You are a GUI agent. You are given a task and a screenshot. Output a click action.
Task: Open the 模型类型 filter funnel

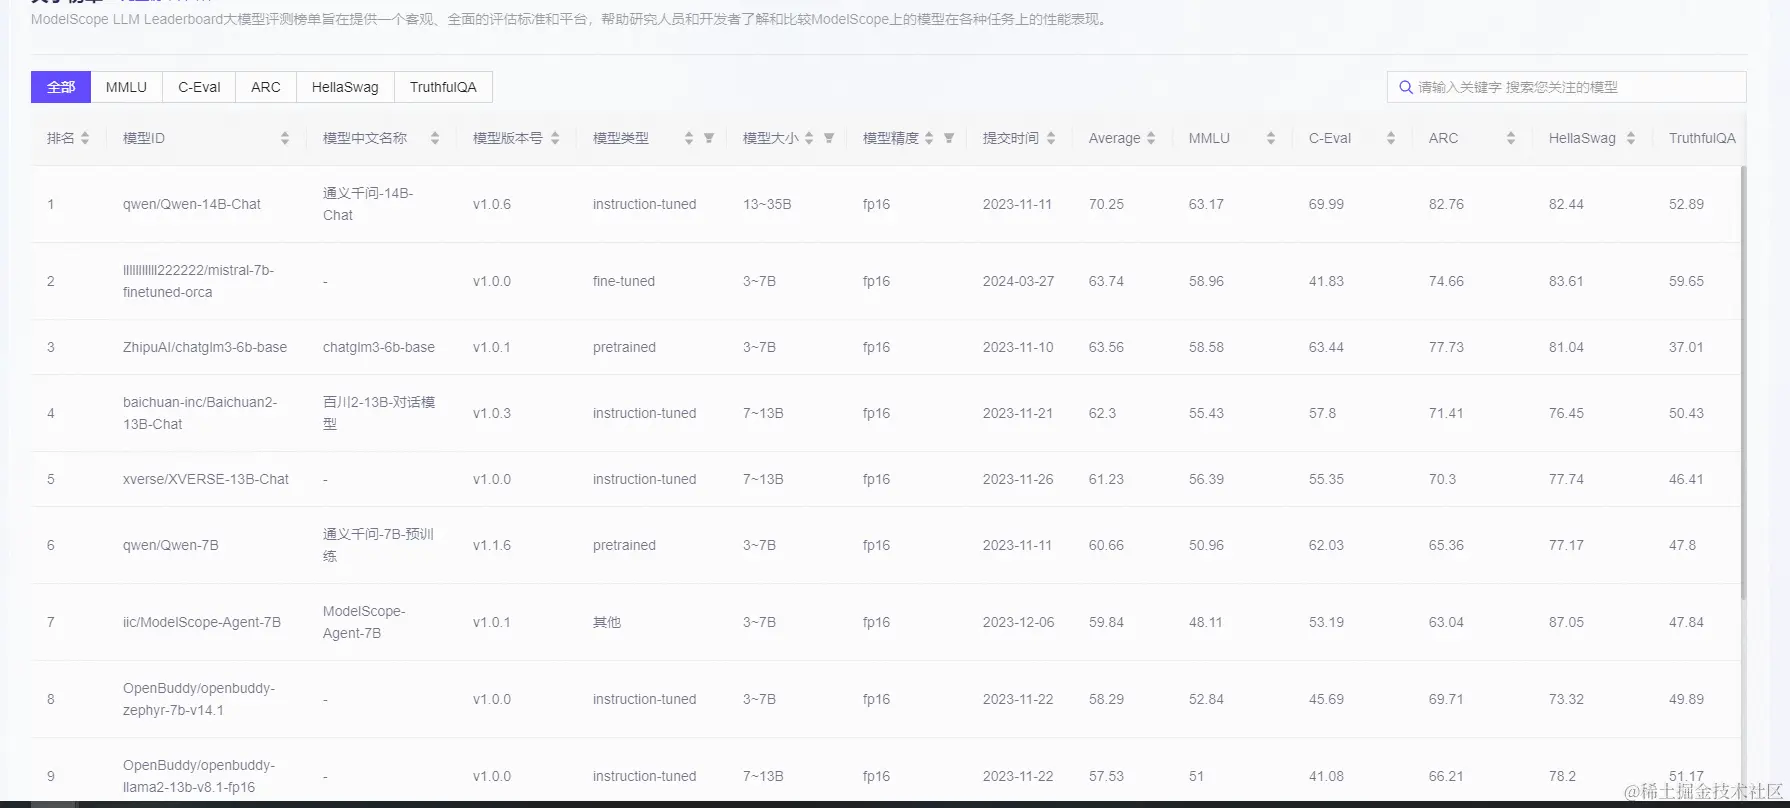coord(709,138)
